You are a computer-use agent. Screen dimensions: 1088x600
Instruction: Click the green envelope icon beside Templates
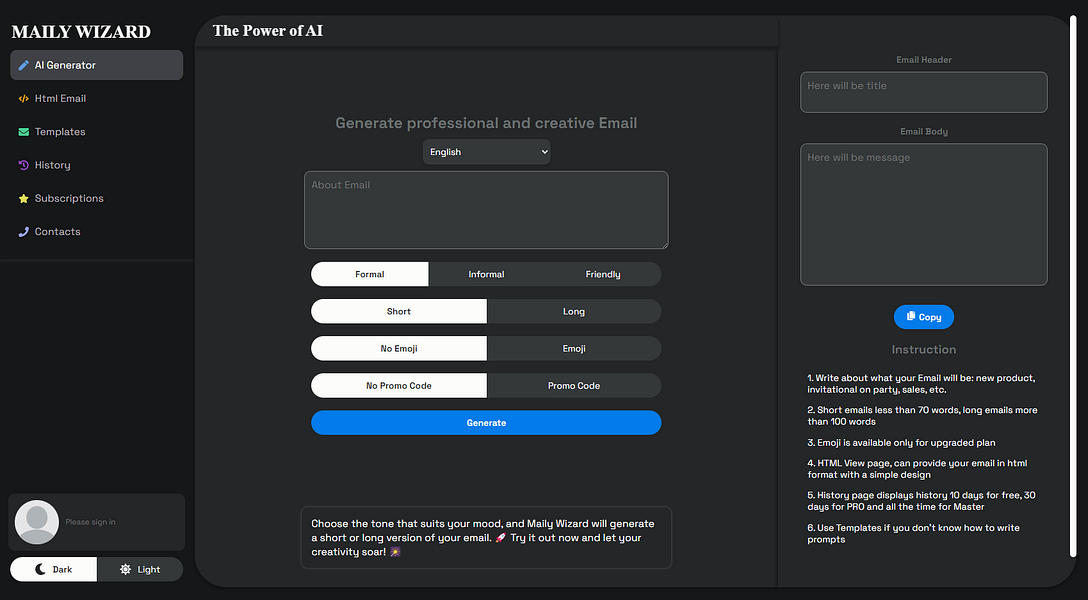click(x=24, y=132)
